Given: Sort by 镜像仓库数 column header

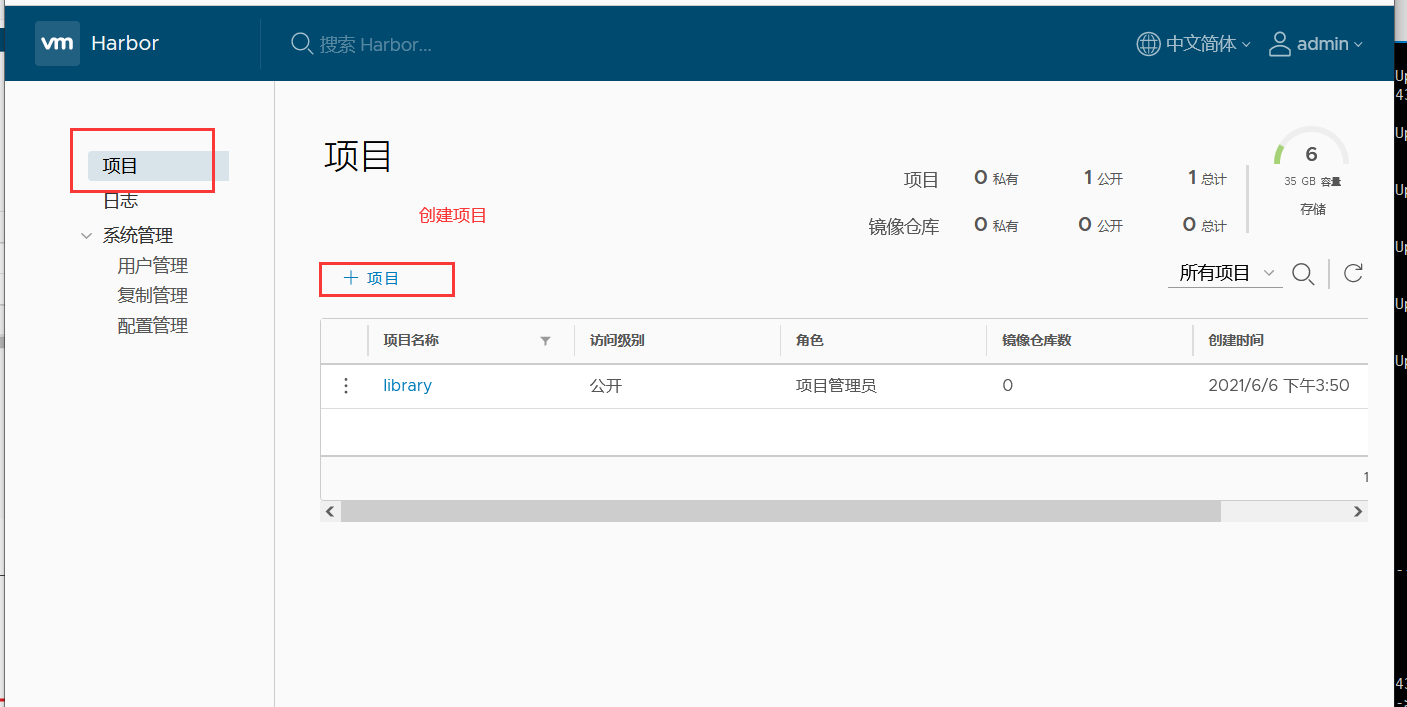Looking at the screenshot, I should point(1037,341).
